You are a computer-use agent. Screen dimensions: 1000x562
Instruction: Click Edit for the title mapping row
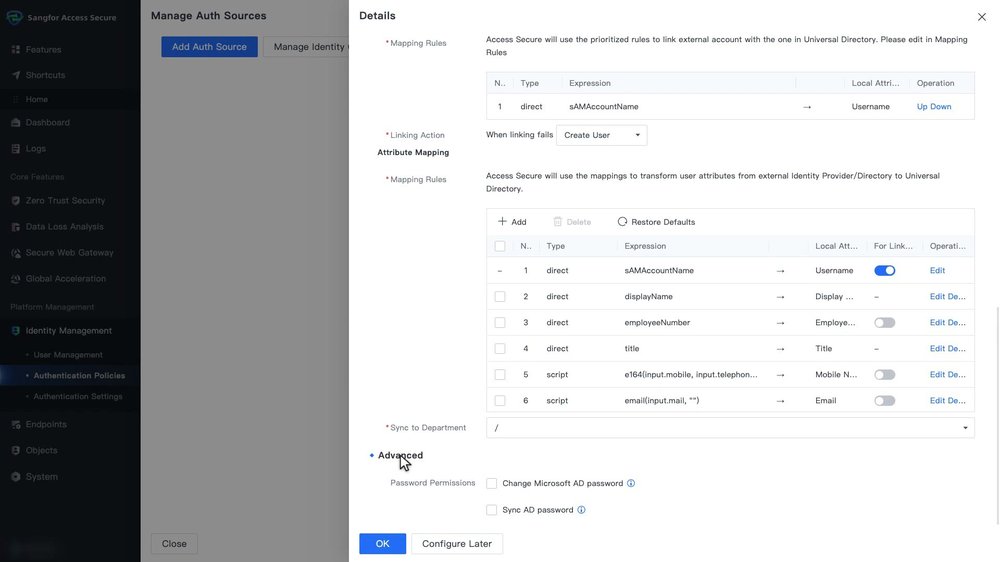[x=937, y=349]
